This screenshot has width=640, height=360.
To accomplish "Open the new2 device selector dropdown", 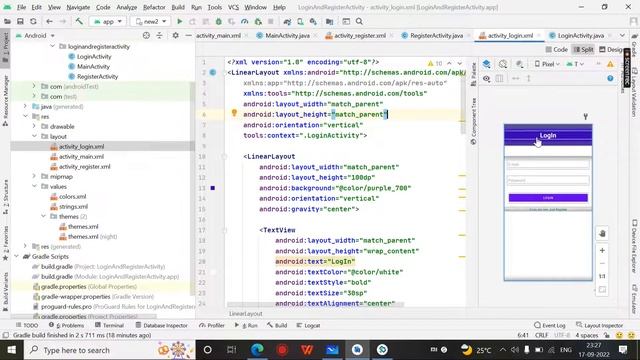I will click(151, 21).
